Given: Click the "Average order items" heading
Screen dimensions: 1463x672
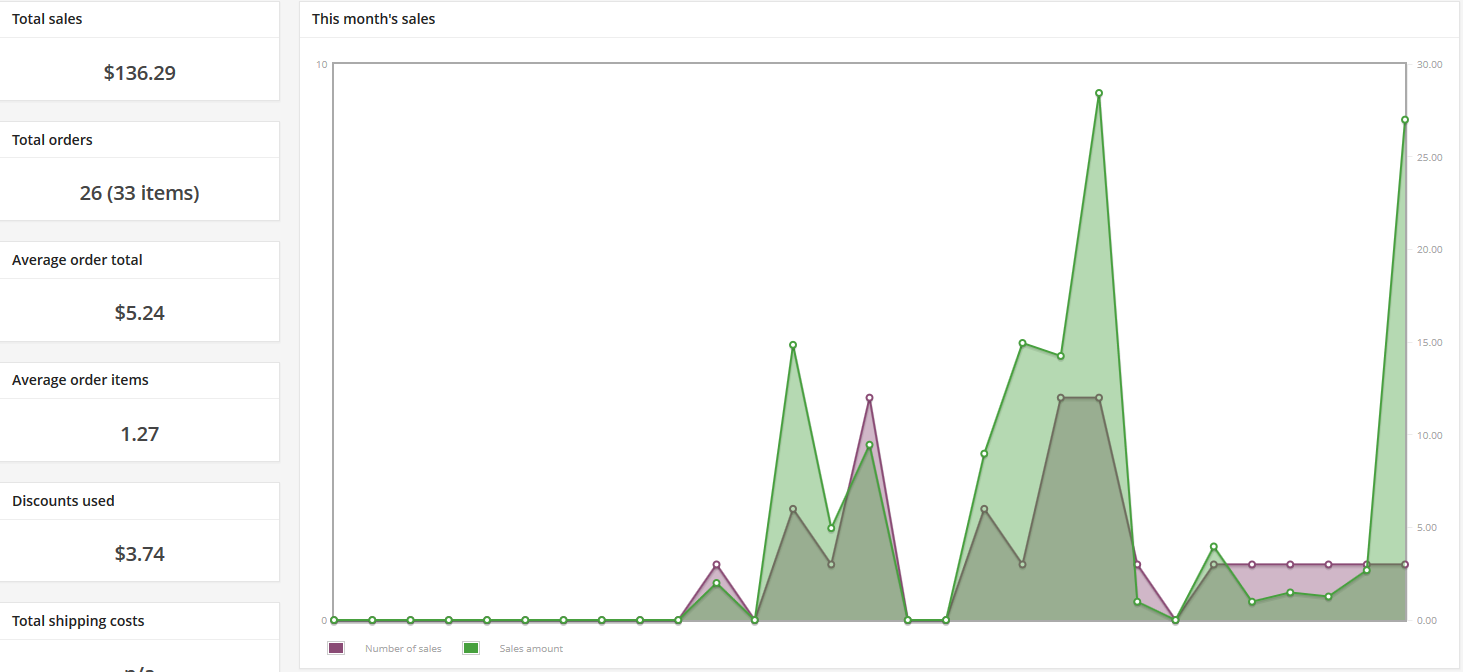Looking at the screenshot, I should [x=80, y=380].
